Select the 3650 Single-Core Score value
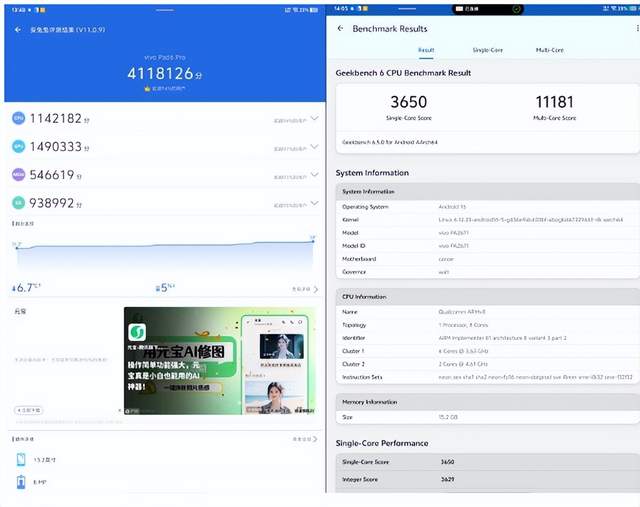This screenshot has width=640, height=507. (409, 102)
